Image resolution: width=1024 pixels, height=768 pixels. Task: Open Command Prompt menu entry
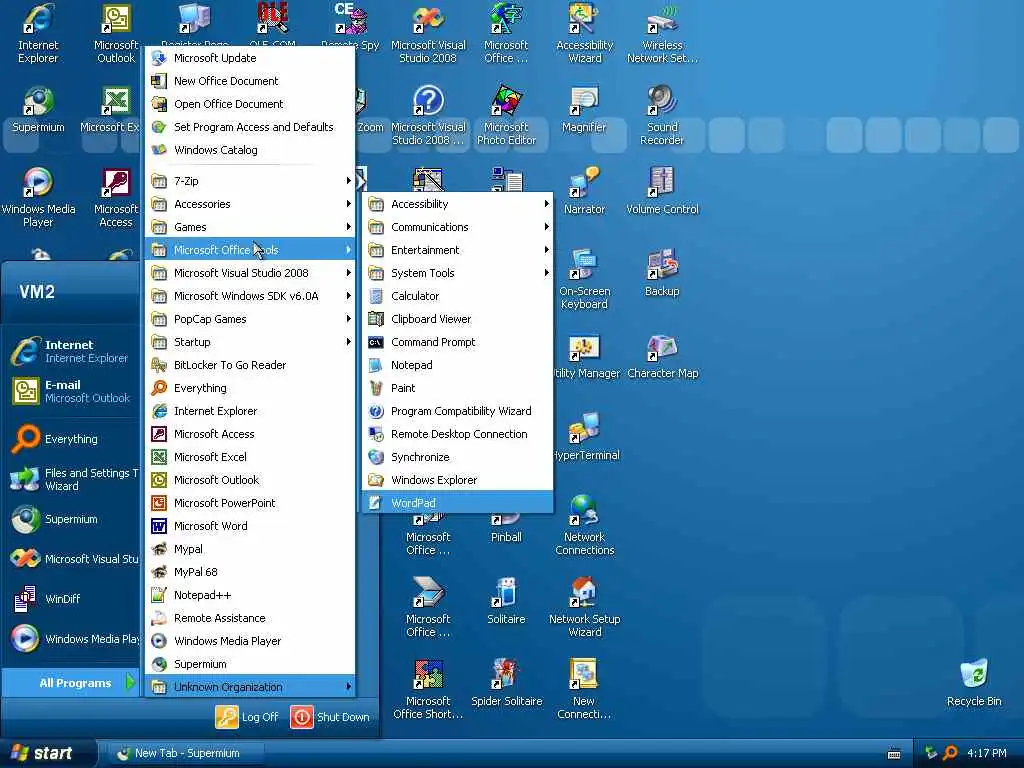(457, 342)
